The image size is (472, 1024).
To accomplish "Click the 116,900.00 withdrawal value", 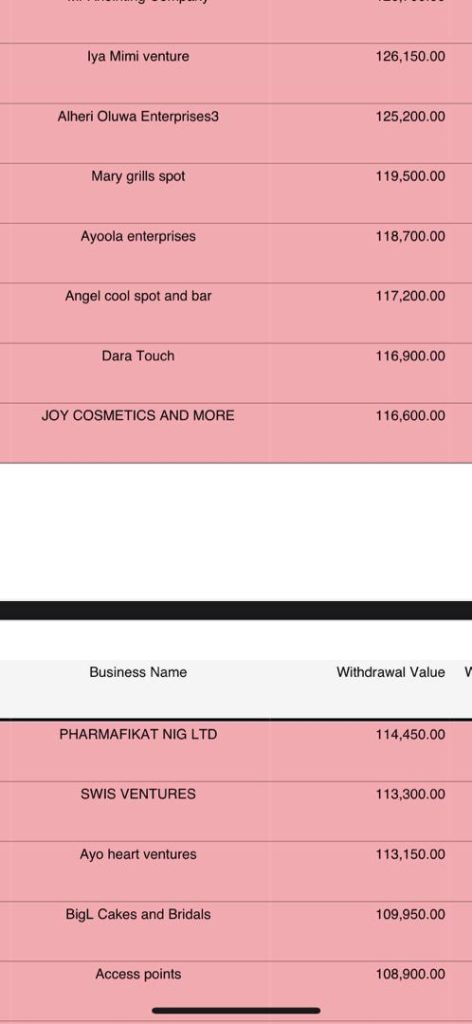I will [x=411, y=356].
